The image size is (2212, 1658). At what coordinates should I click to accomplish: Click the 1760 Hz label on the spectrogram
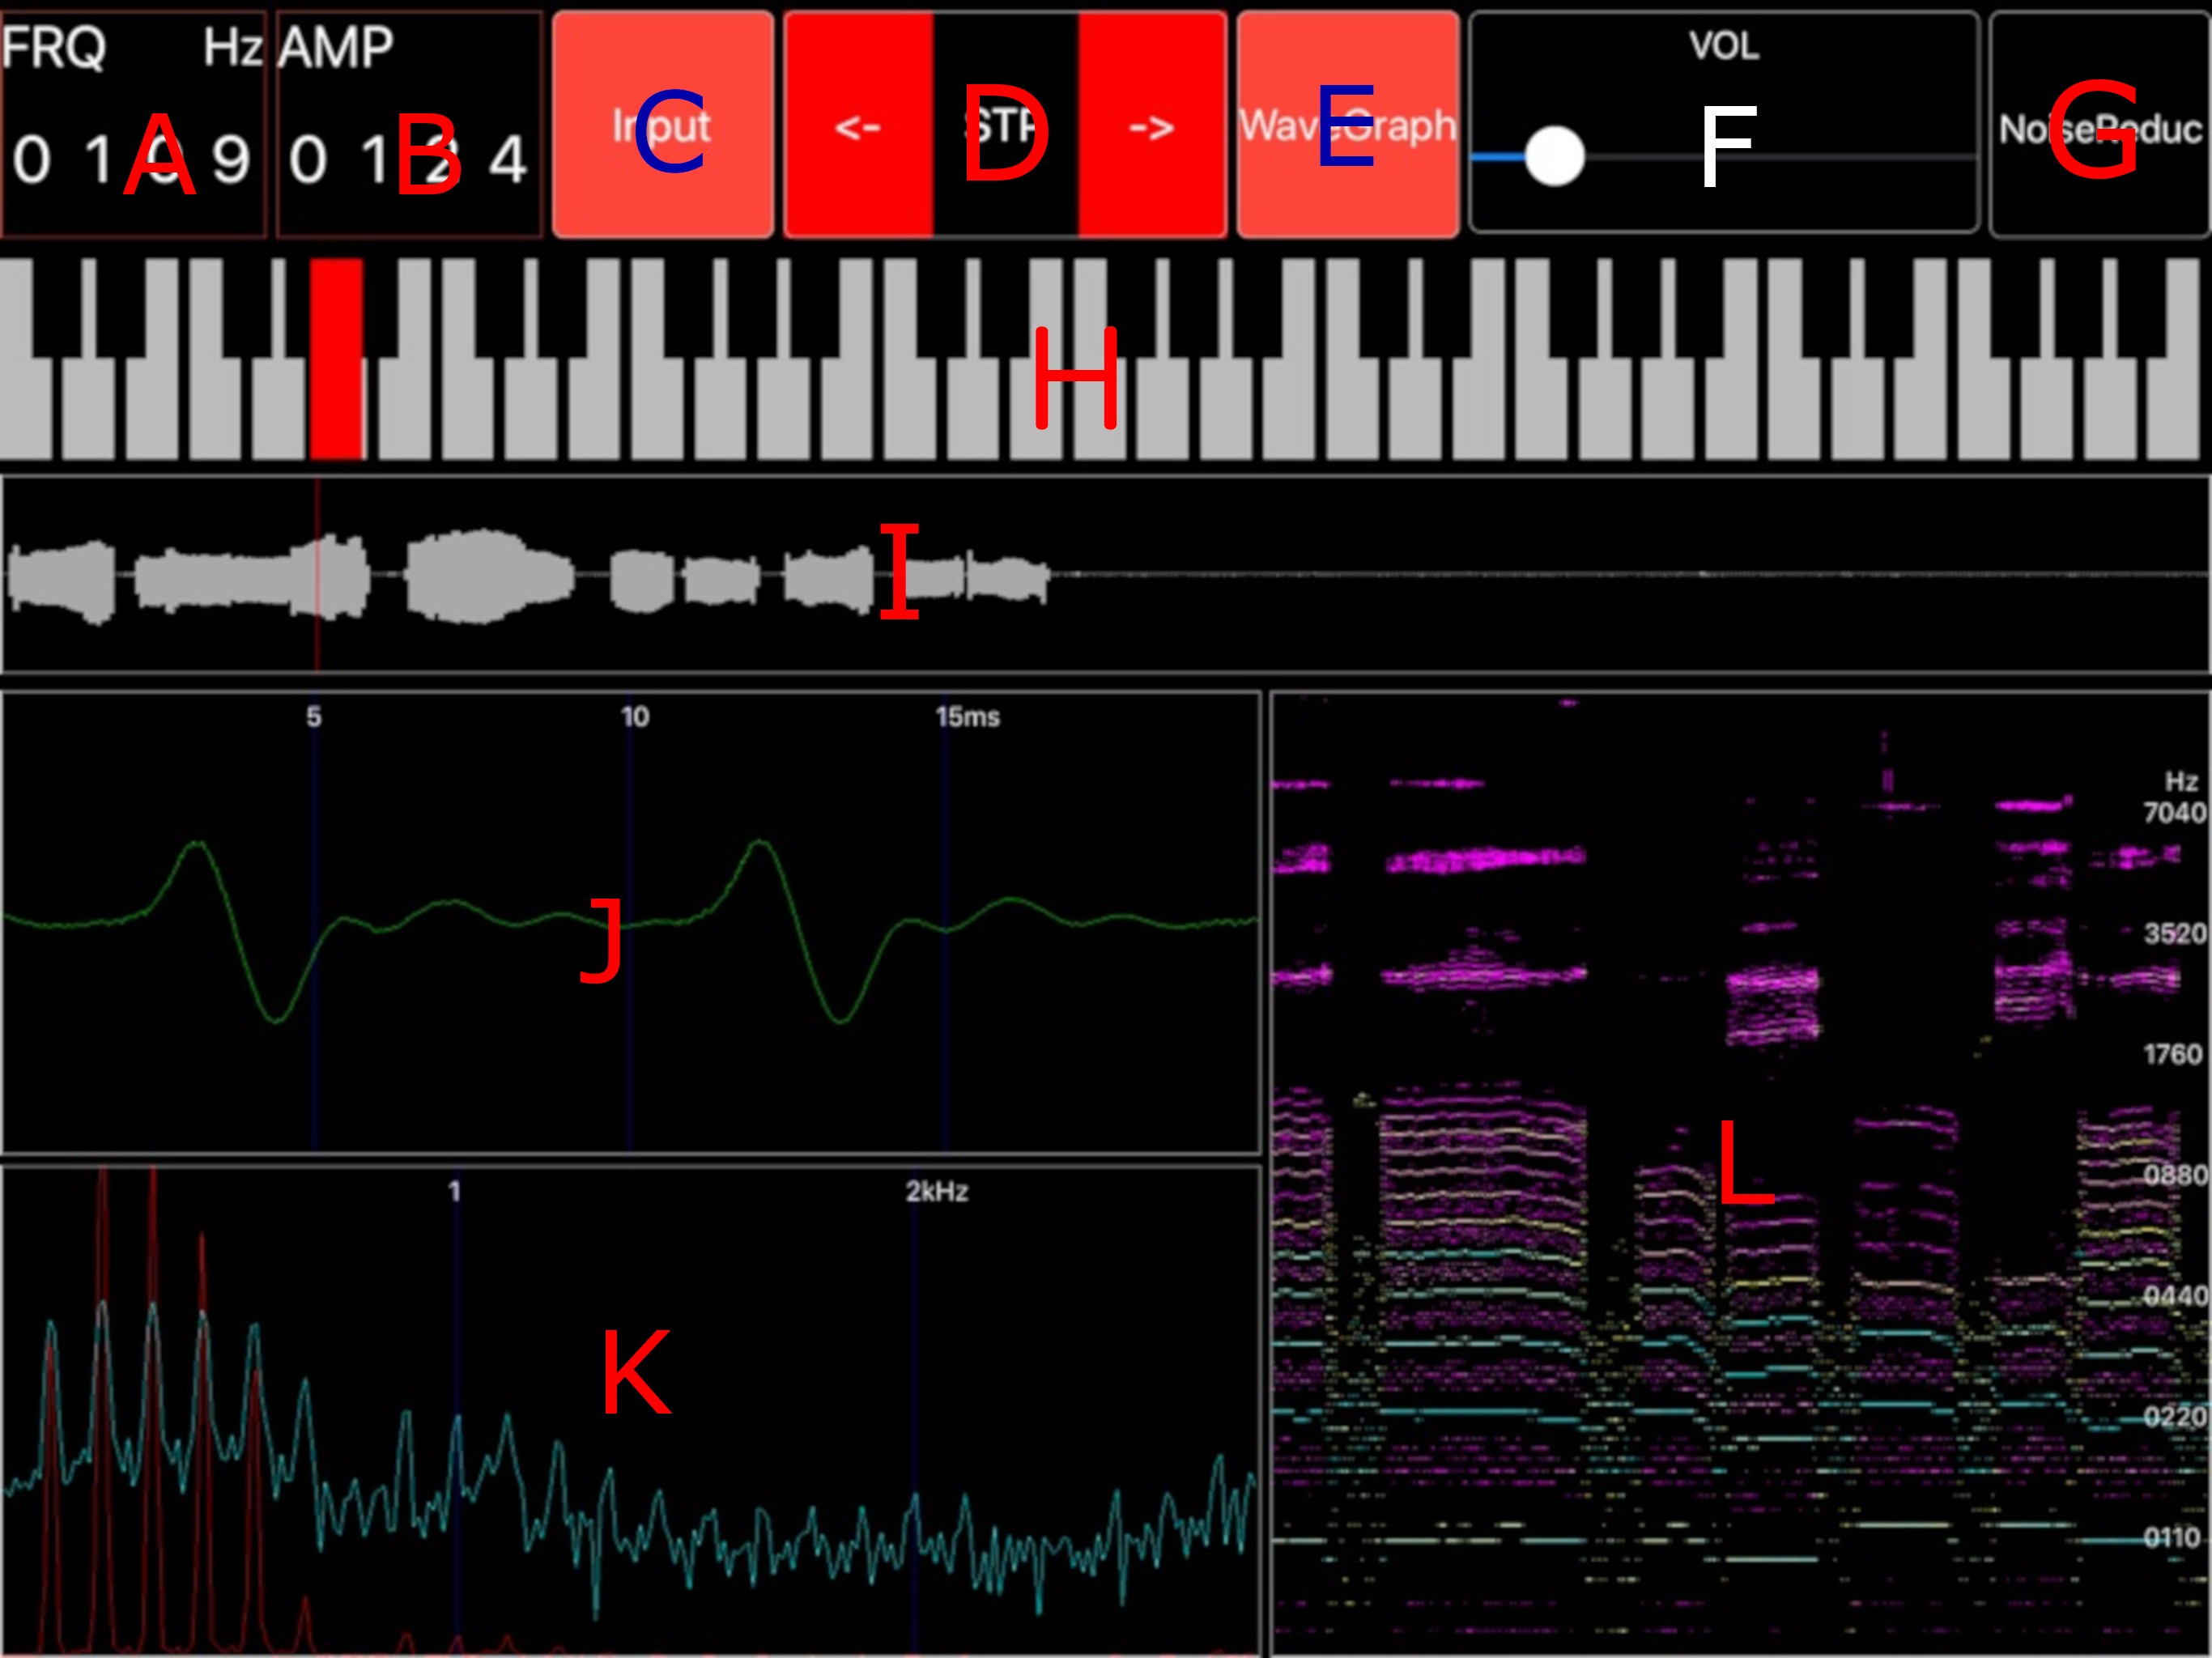[2174, 1054]
